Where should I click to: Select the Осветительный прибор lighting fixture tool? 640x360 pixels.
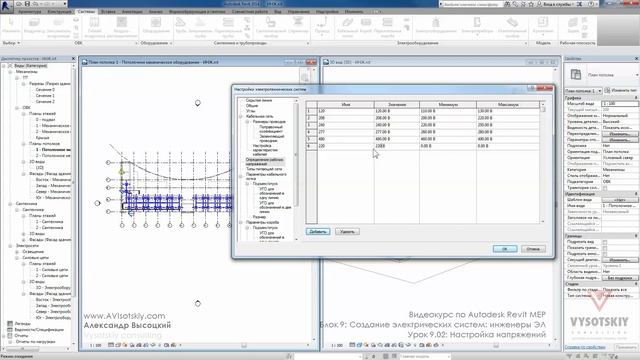click(x=512, y=27)
